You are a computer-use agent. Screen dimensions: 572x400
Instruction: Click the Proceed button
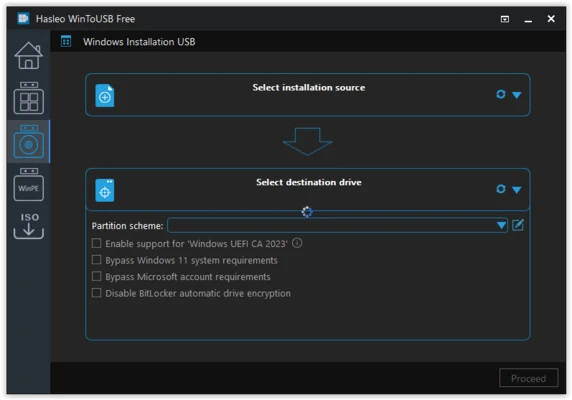pos(528,378)
